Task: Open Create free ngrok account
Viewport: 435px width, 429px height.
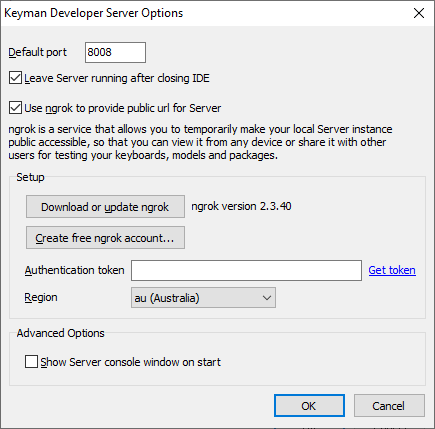Action: pos(105,238)
